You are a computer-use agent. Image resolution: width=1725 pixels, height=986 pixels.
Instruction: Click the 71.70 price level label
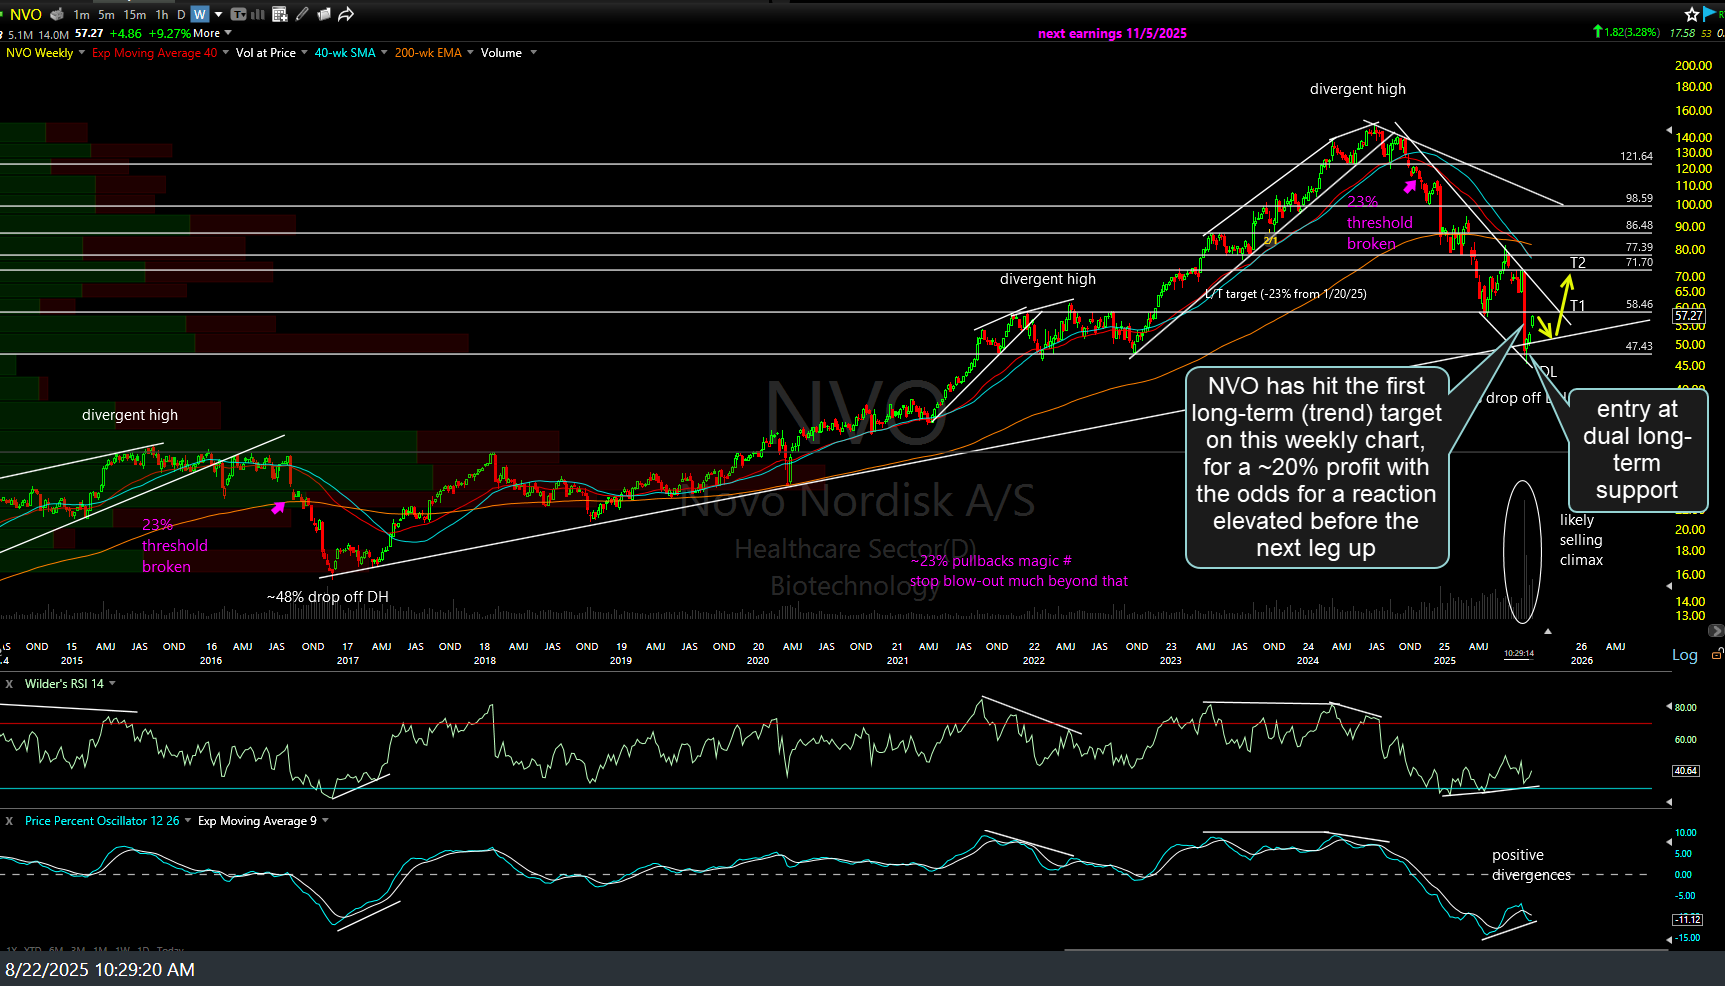point(1639,262)
